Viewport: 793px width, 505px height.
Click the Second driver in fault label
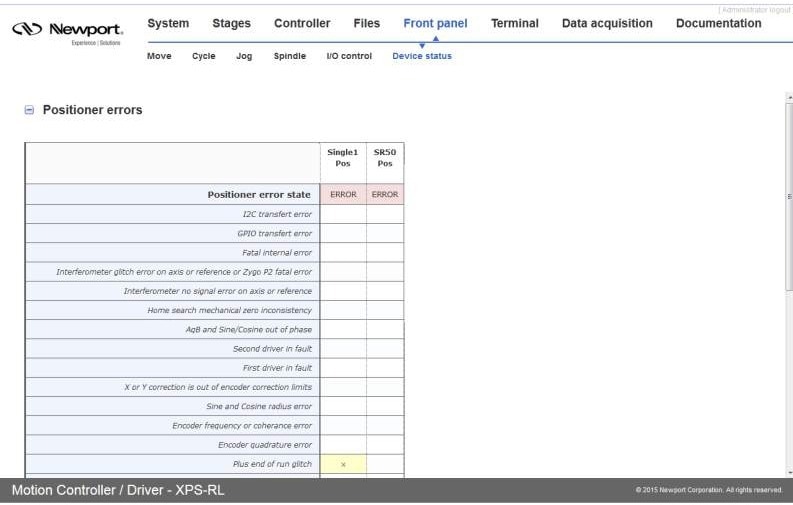(272, 349)
